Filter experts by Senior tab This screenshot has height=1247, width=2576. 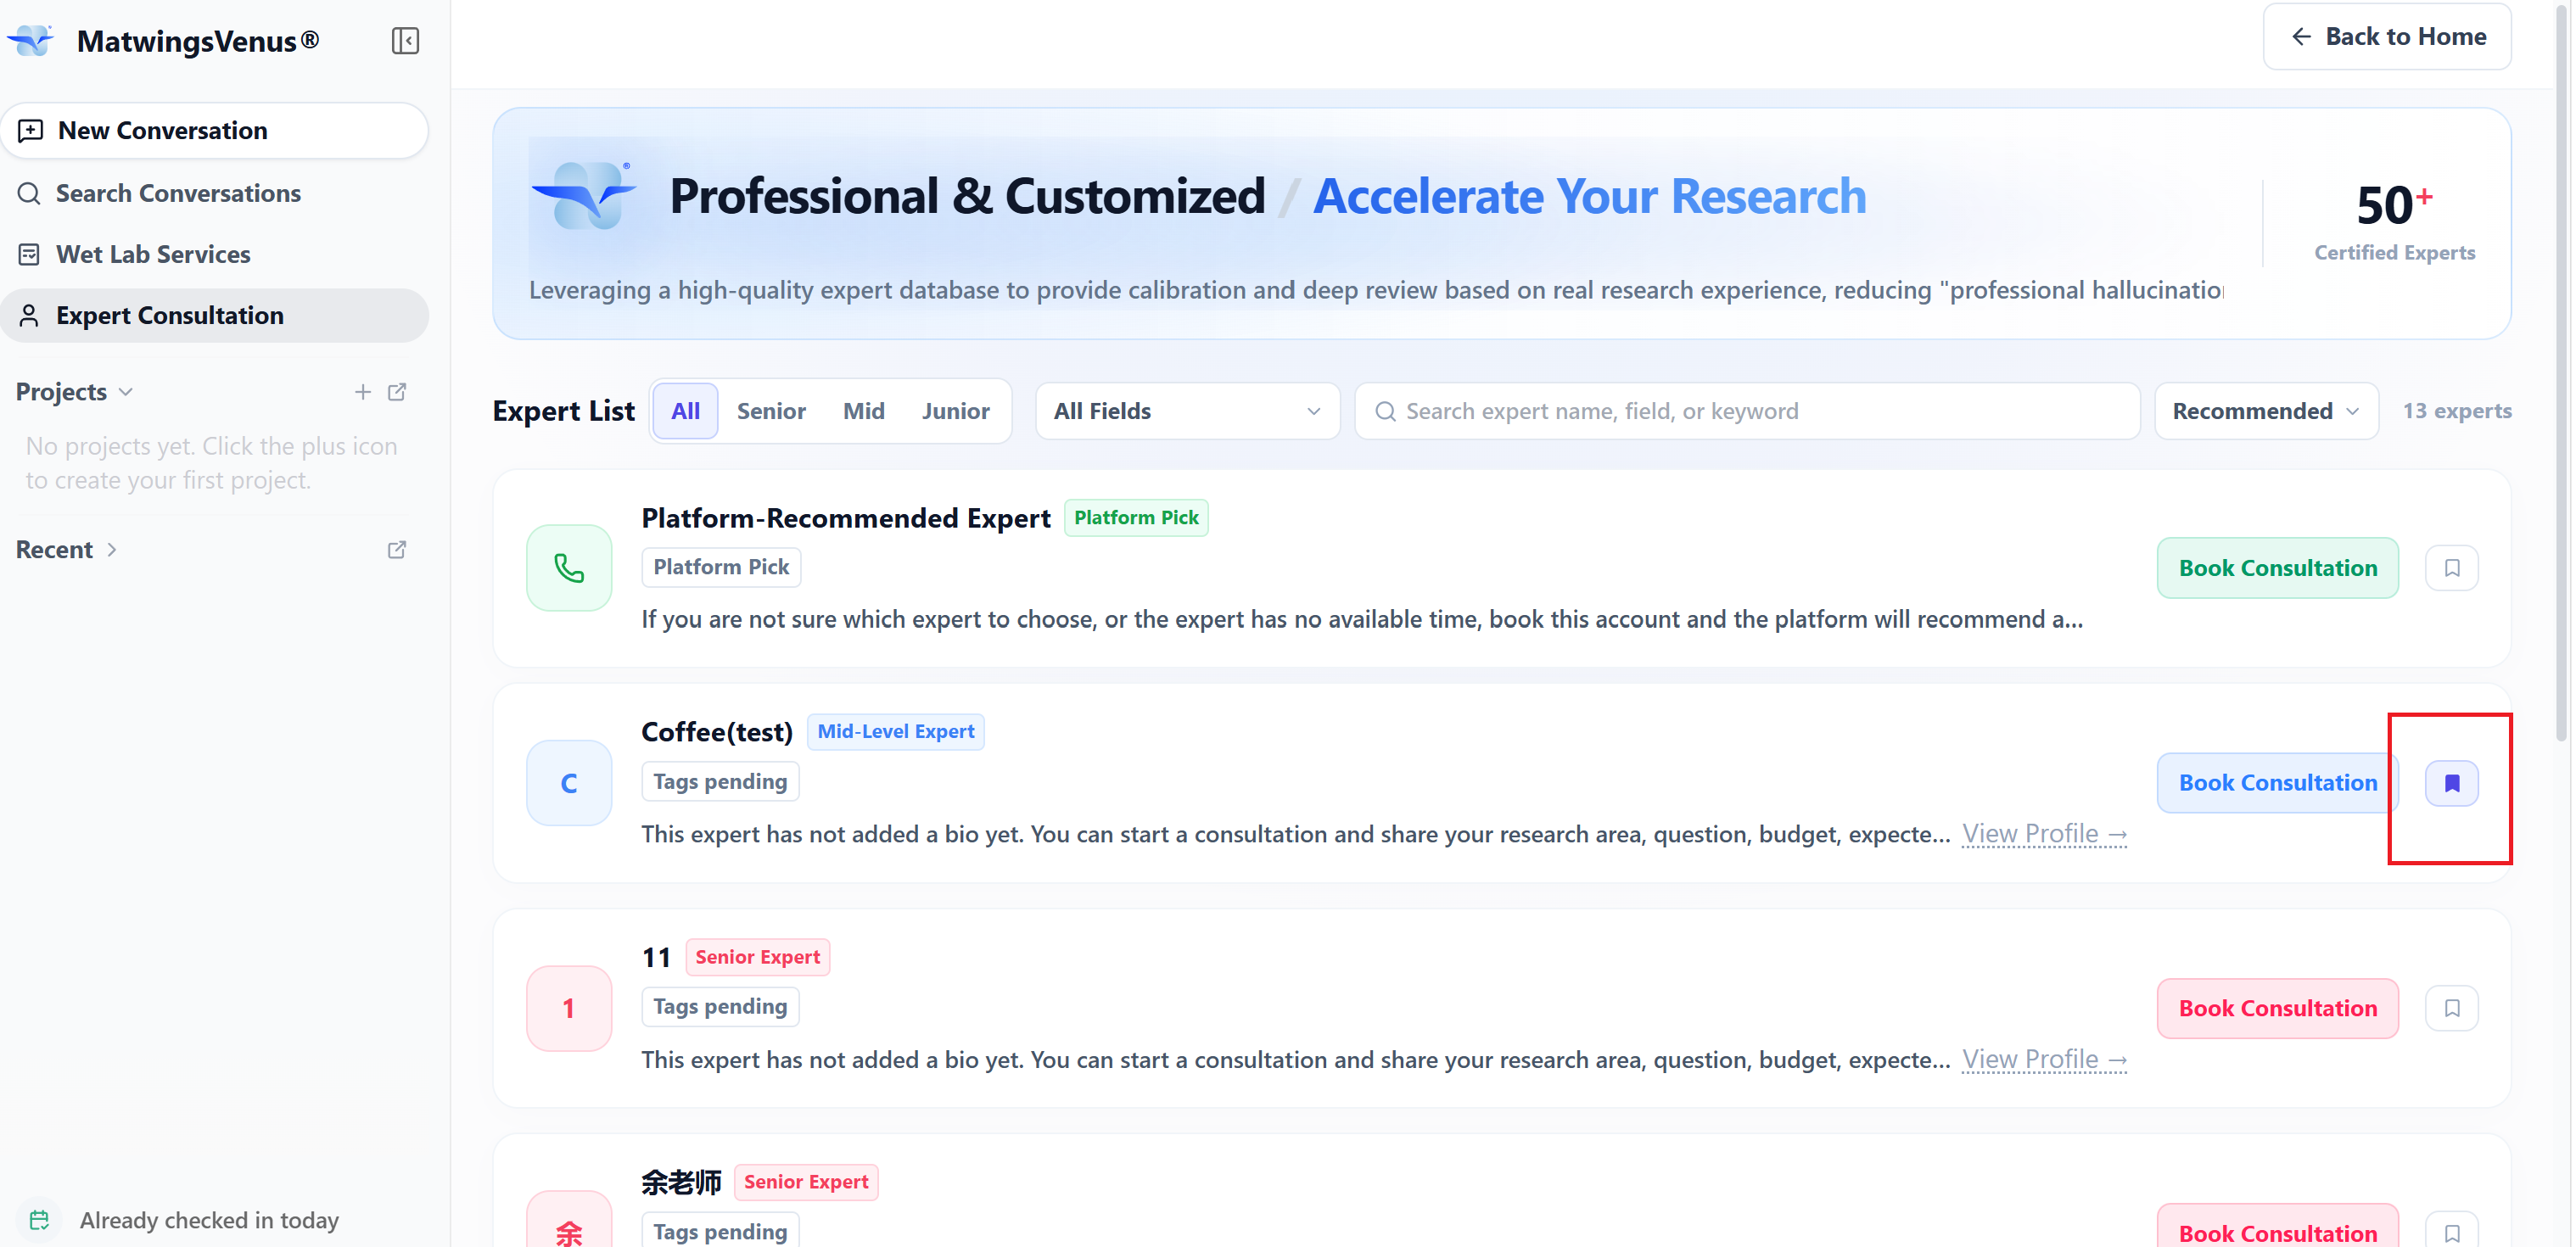point(771,411)
